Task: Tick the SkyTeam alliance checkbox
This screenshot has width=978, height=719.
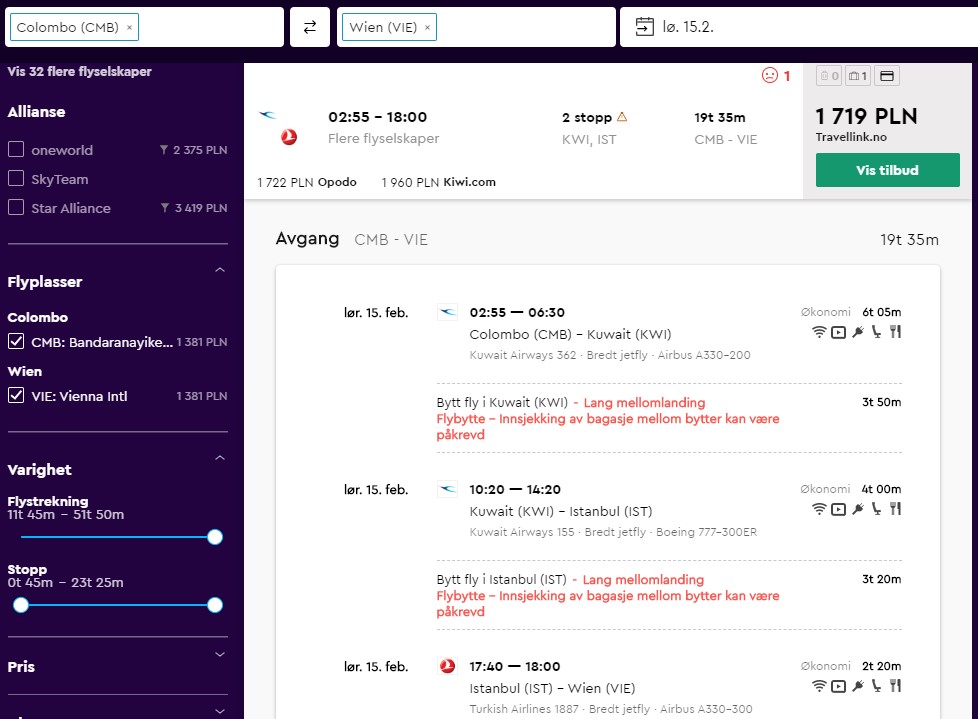Action: (16, 178)
